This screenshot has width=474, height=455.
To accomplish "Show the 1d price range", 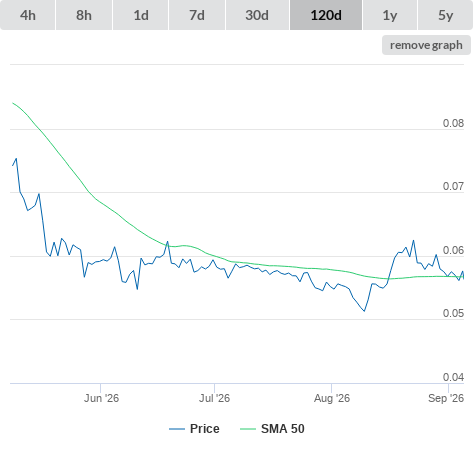I will pyautogui.click(x=141, y=15).
